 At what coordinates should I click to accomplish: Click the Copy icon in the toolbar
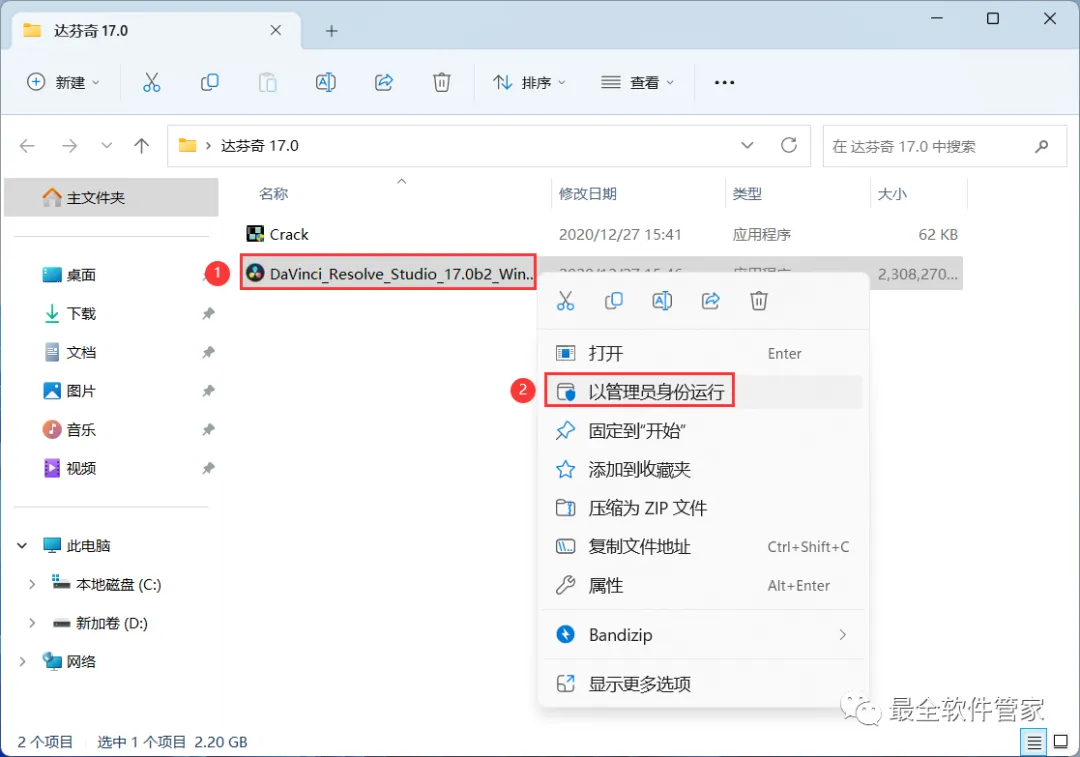209,83
